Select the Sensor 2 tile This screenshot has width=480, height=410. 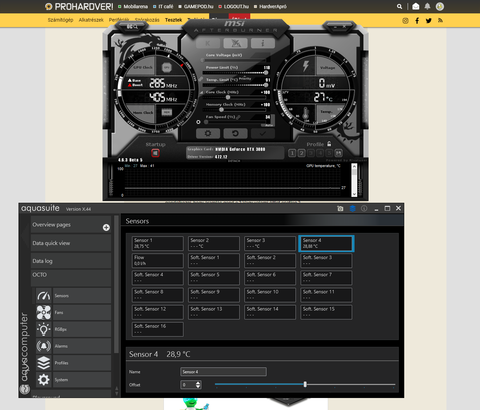[214, 243]
